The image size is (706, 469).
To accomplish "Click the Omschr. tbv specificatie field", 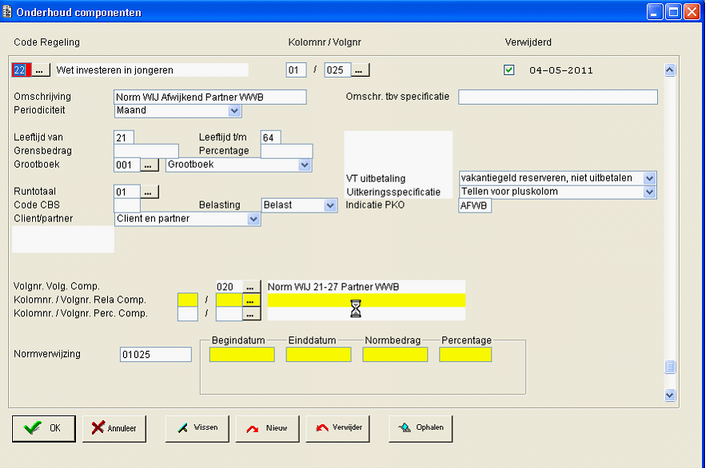I will click(x=558, y=97).
